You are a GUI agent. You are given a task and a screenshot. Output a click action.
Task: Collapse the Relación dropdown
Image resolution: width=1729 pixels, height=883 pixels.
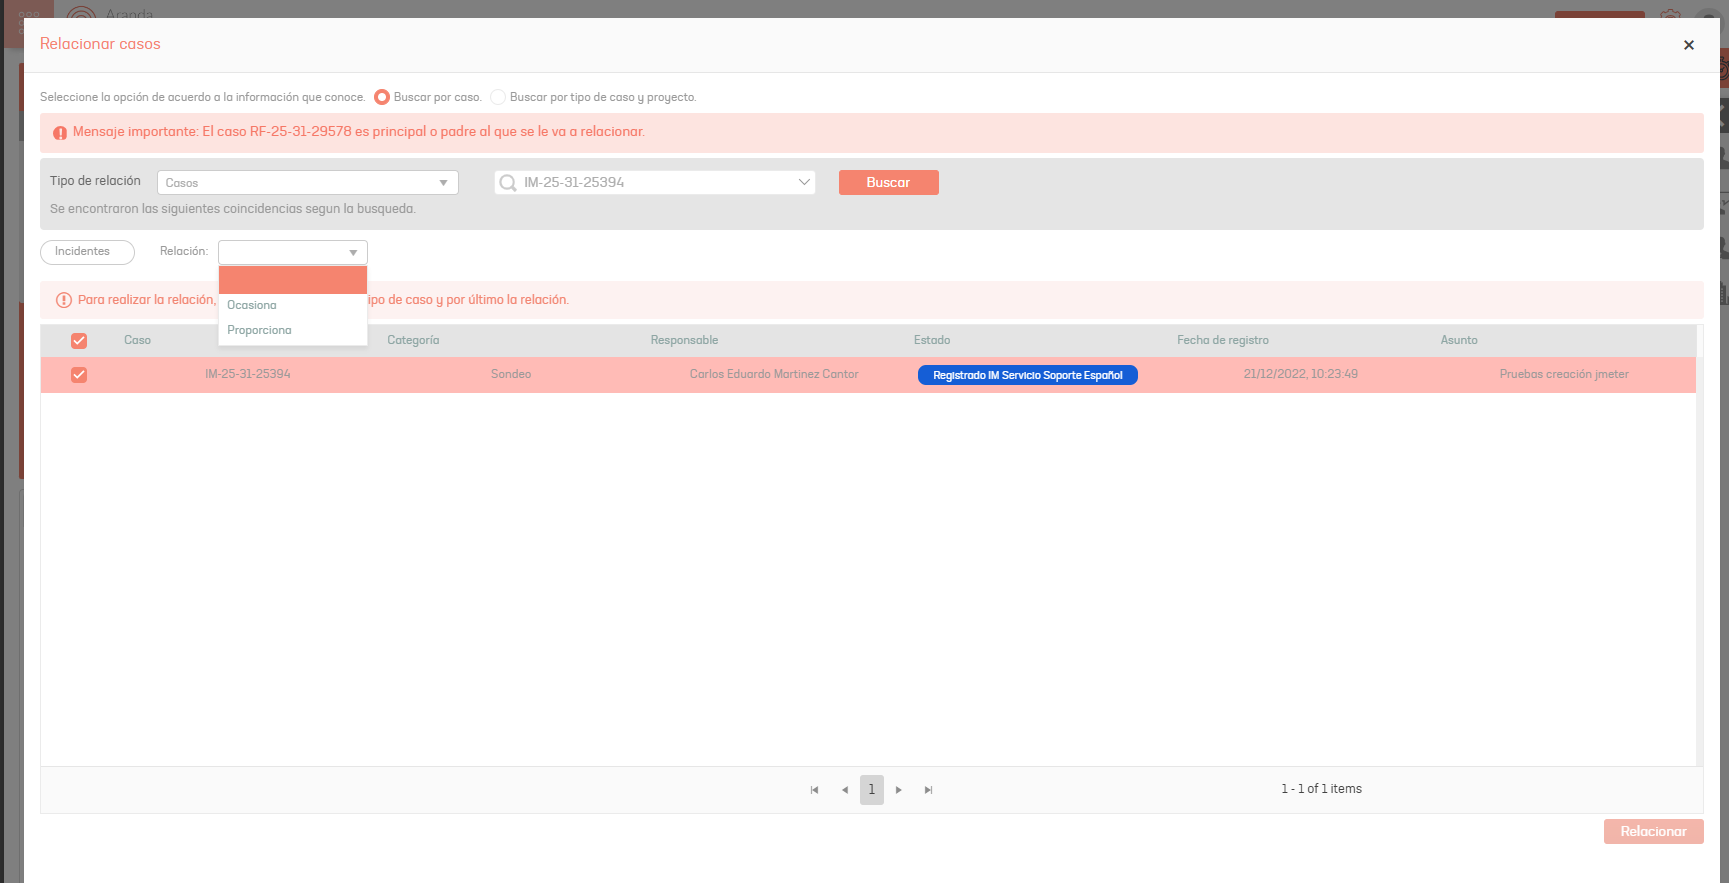[353, 253]
